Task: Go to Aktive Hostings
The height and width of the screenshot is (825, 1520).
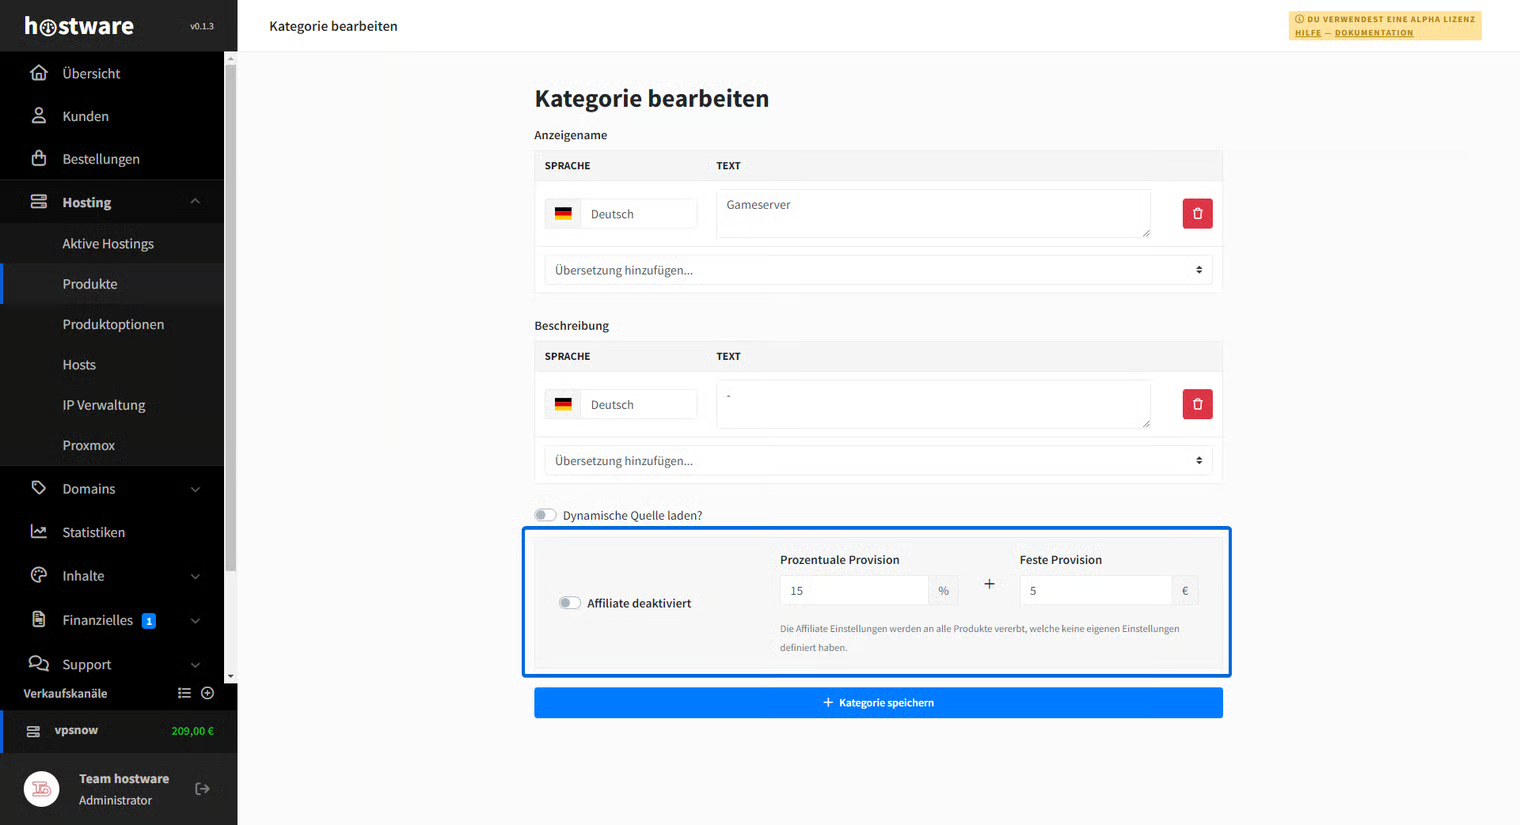Action: [108, 244]
